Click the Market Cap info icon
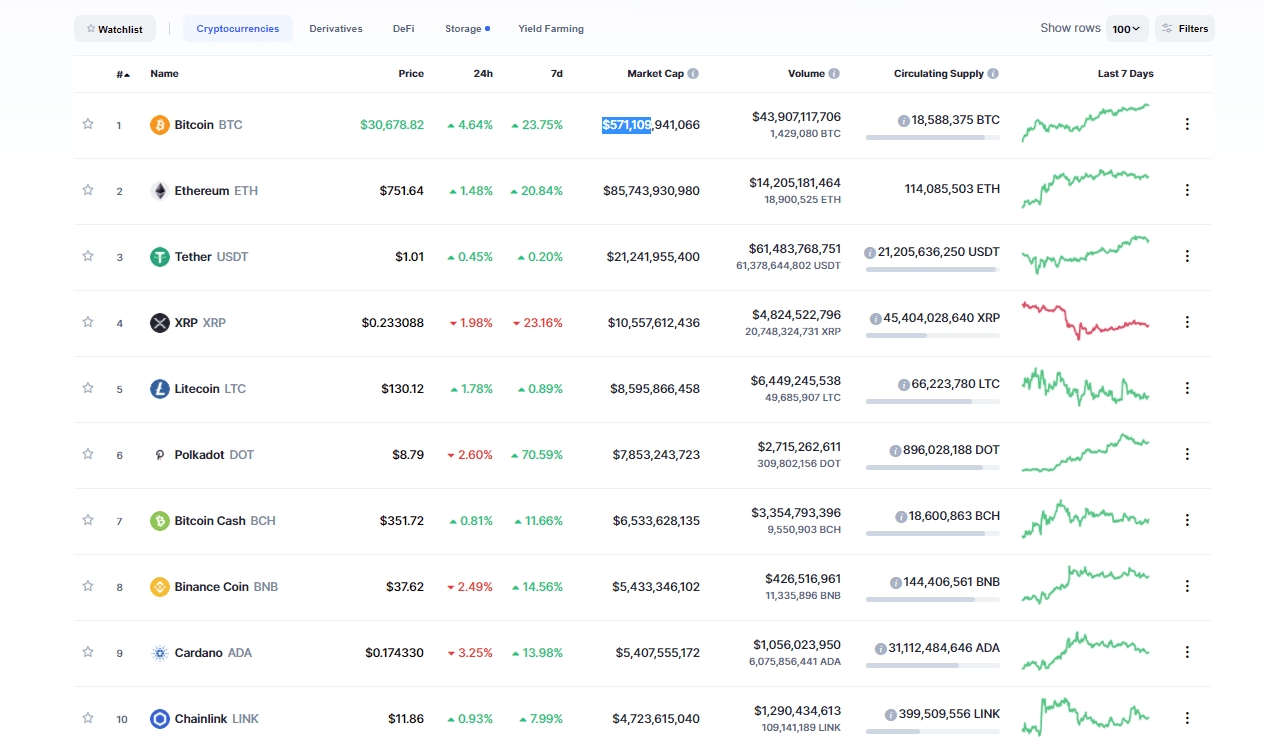This screenshot has width=1264, height=743. (693, 74)
